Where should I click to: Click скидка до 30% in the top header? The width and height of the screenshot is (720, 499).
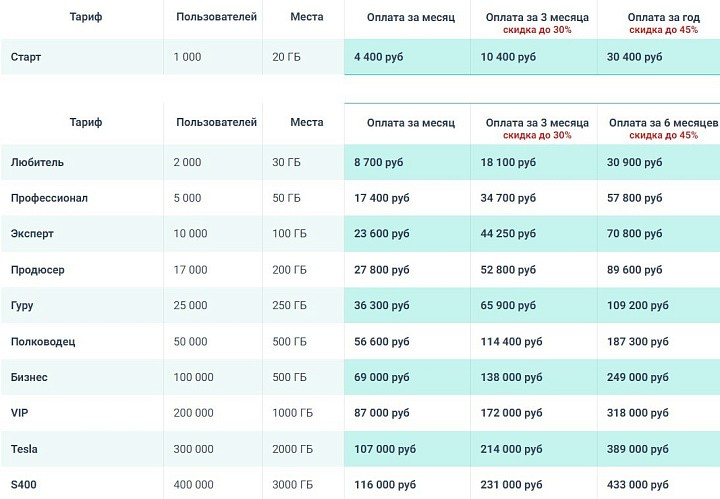click(x=537, y=30)
